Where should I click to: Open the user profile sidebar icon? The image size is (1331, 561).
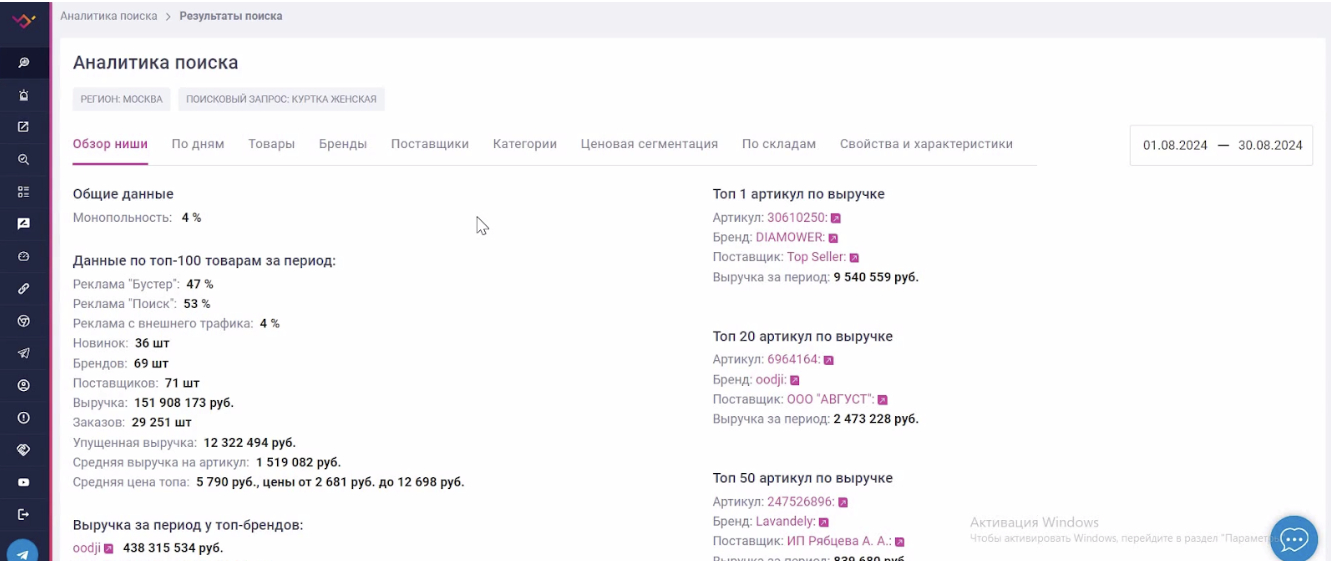23,385
